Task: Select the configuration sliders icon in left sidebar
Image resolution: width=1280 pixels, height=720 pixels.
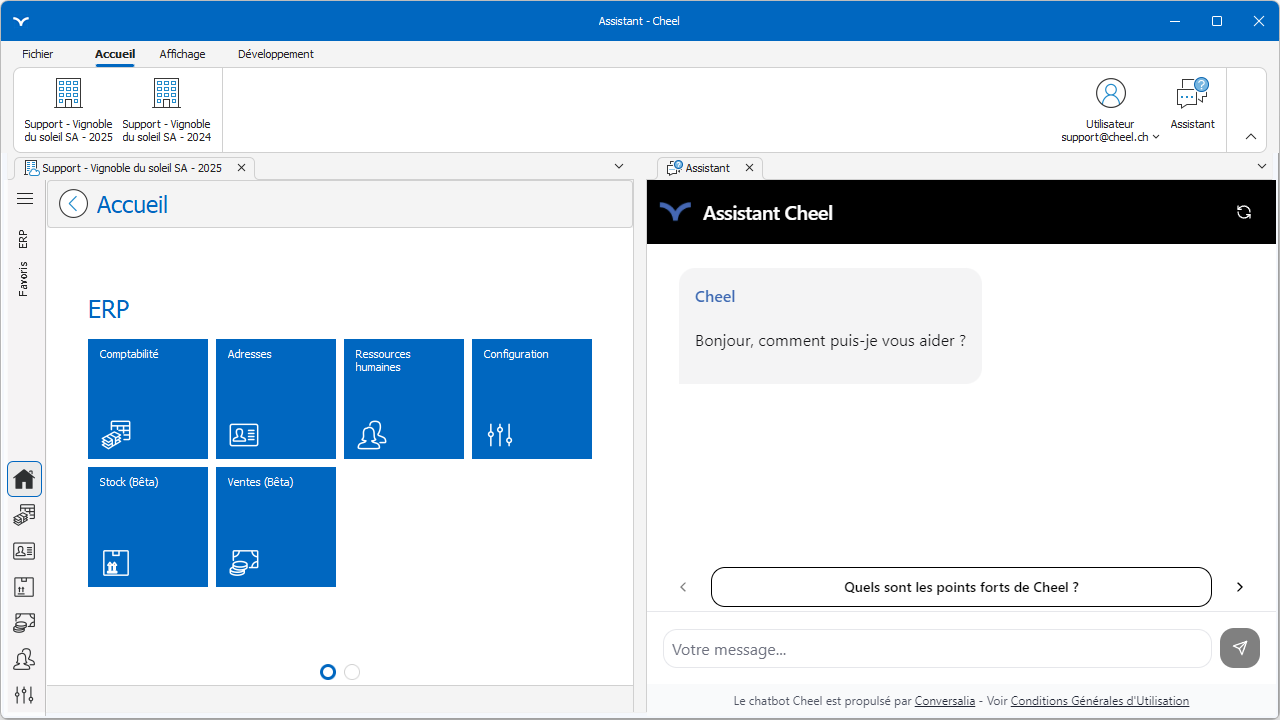Action: point(25,695)
